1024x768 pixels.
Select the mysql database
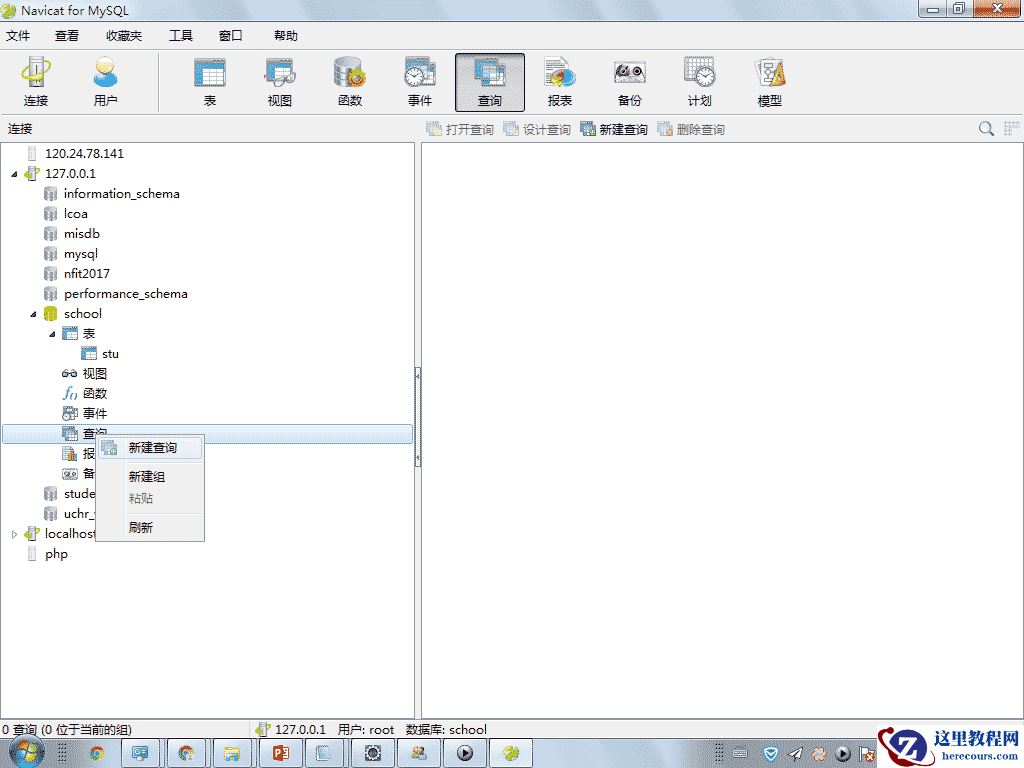click(81, 253)
